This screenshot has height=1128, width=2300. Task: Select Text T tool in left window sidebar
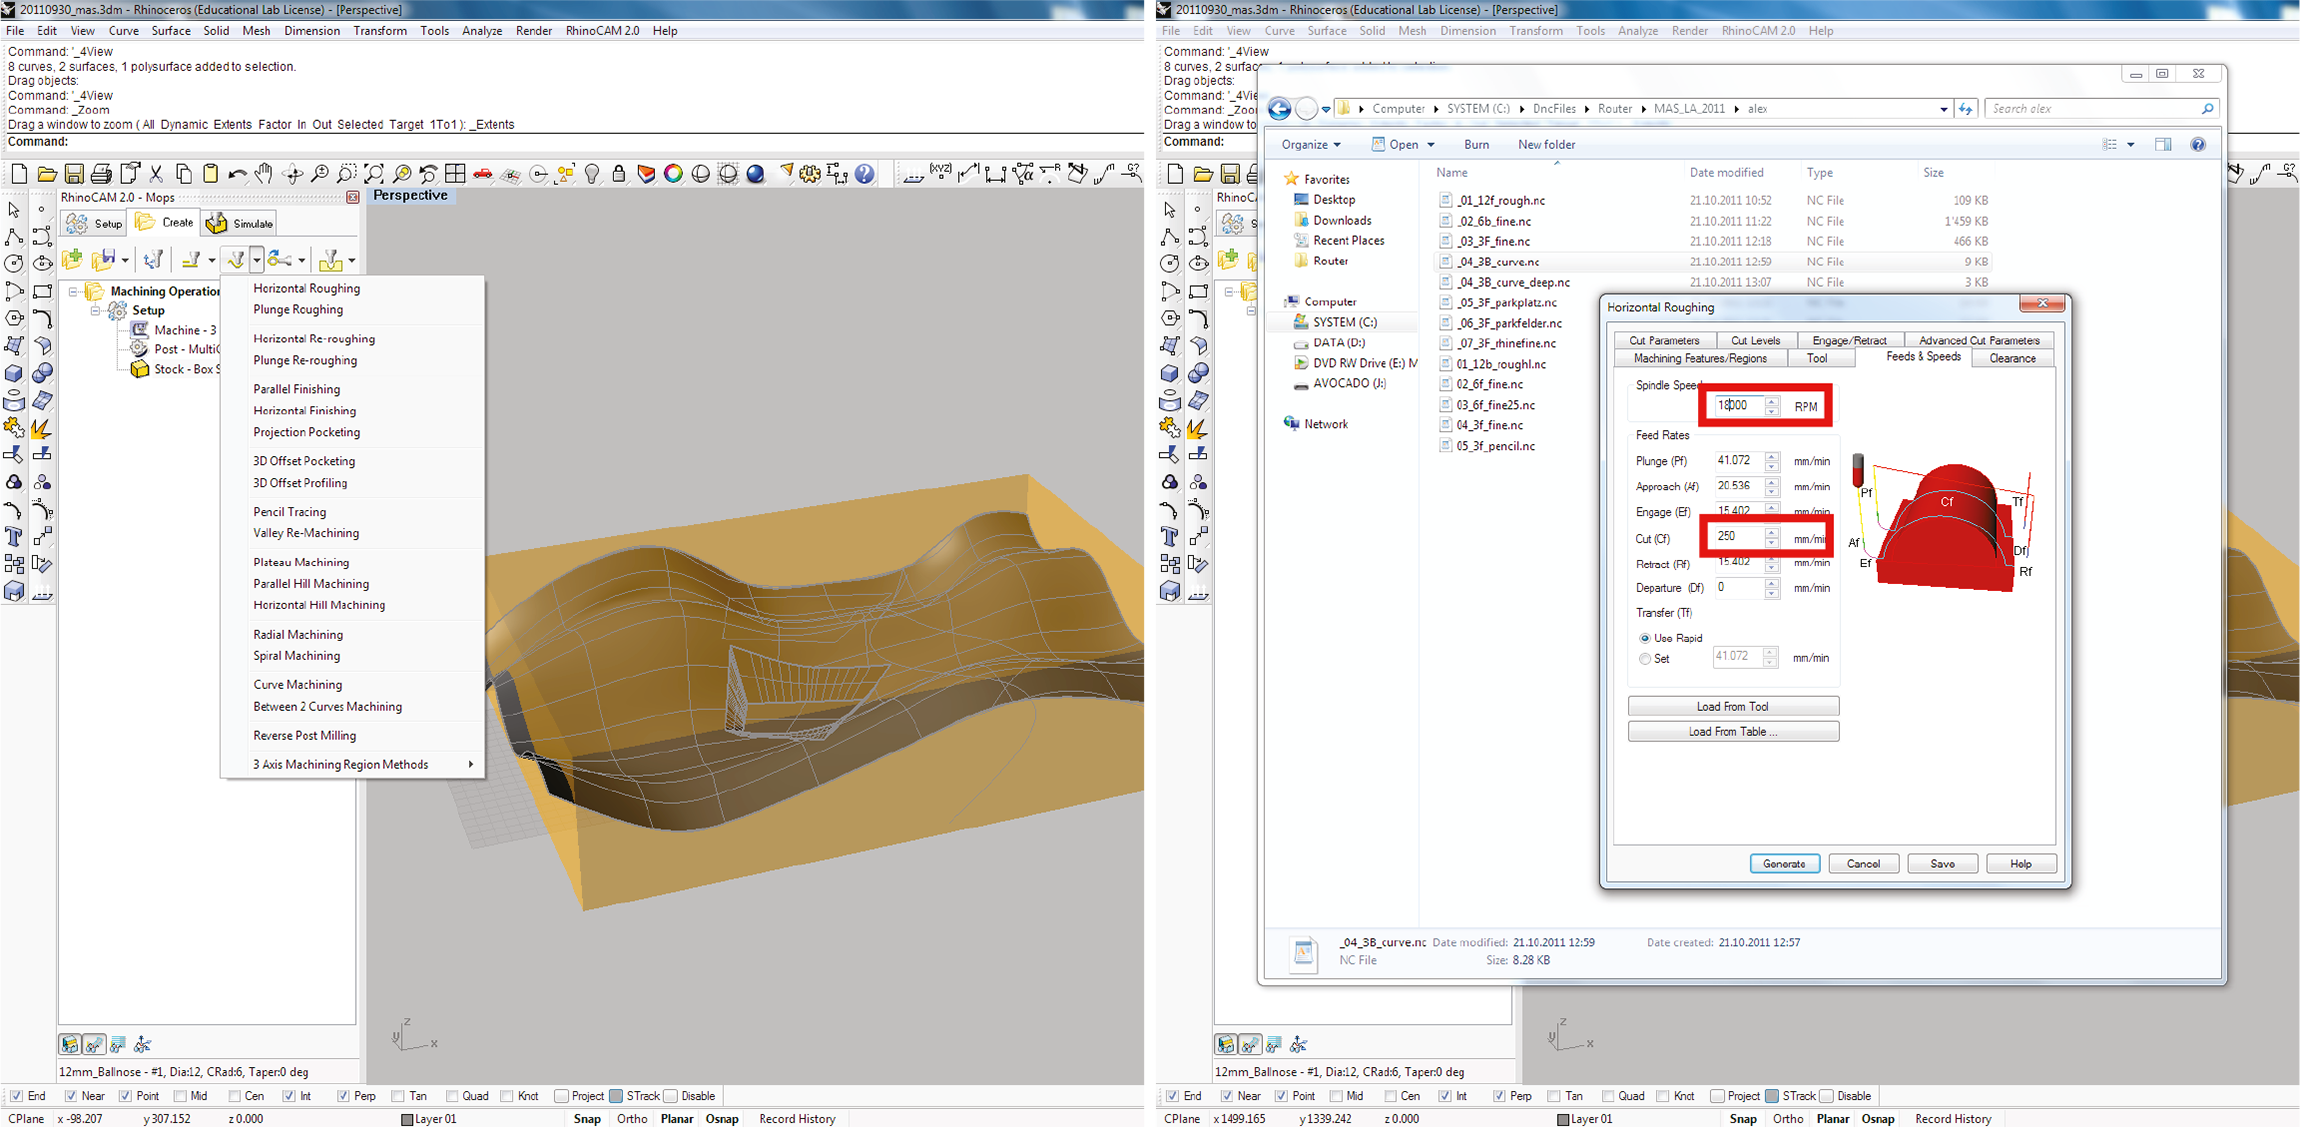pyautogui.click(x=14, y=537)
